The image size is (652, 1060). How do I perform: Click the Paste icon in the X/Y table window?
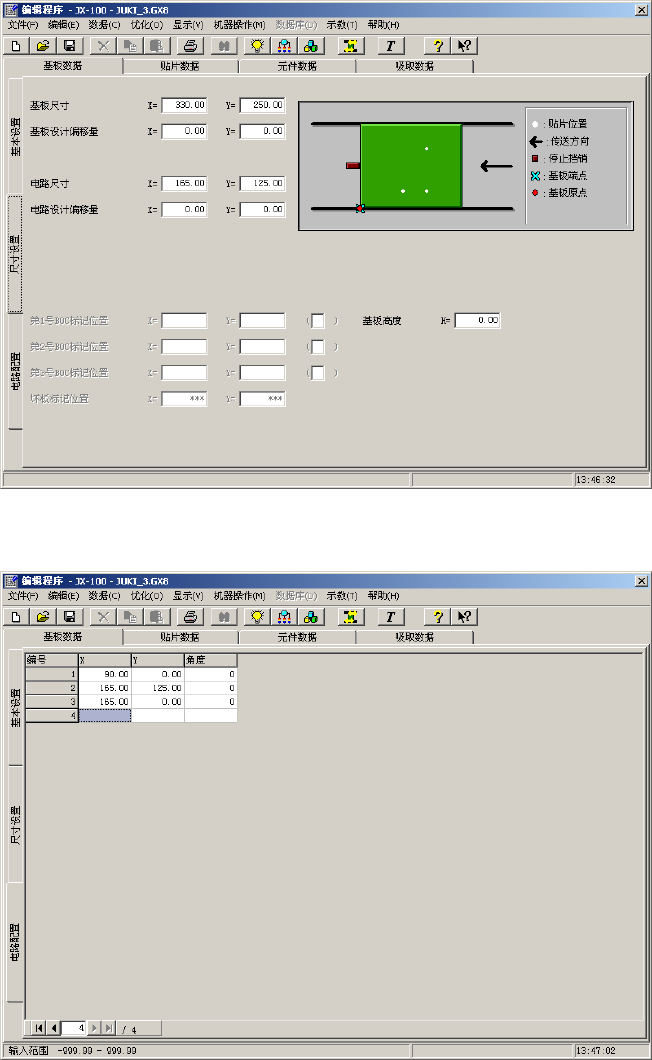click(156, 617)
